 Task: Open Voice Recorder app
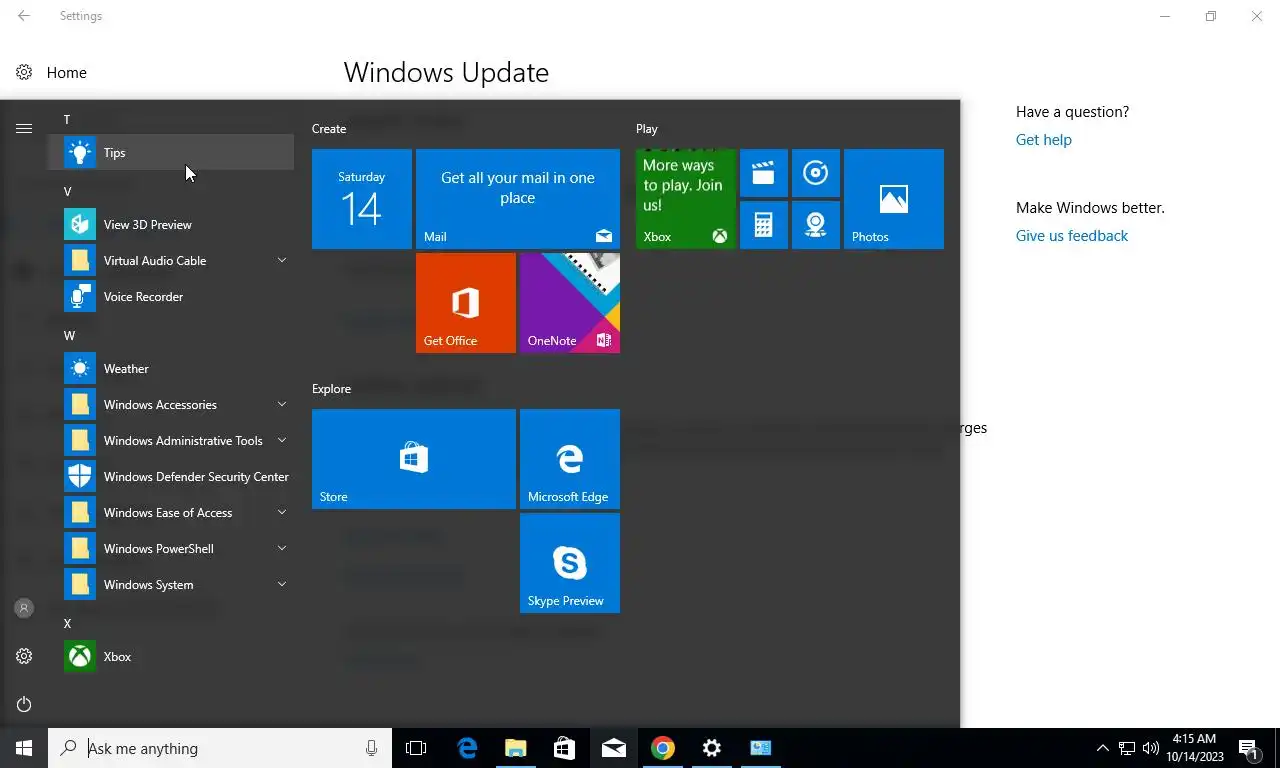[171, 297]
